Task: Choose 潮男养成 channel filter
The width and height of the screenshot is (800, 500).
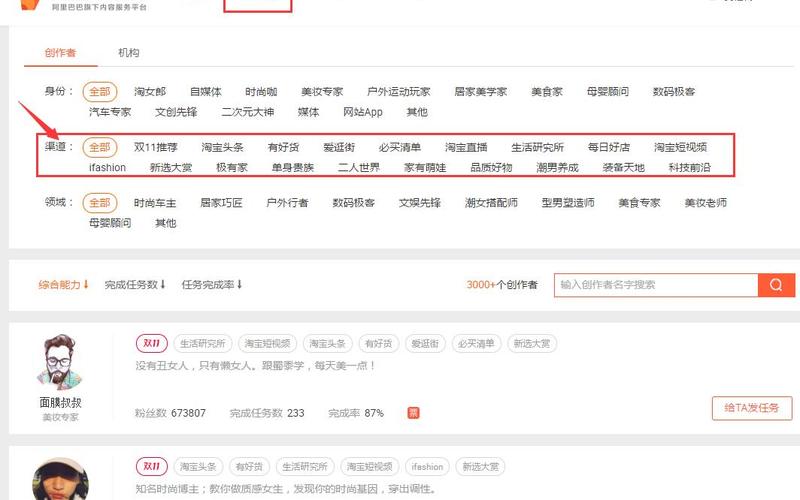Action: point(557,167)
